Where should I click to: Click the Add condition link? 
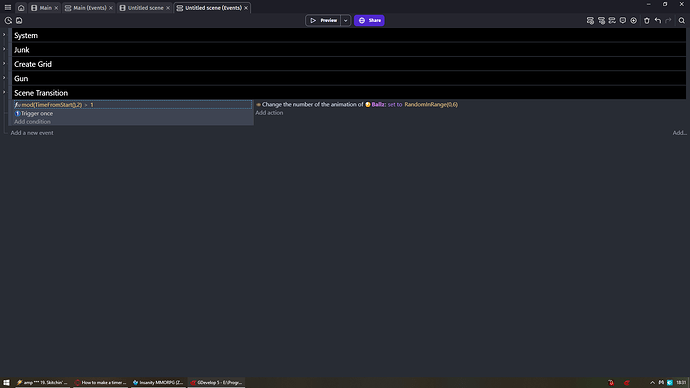tap(32, 121)
